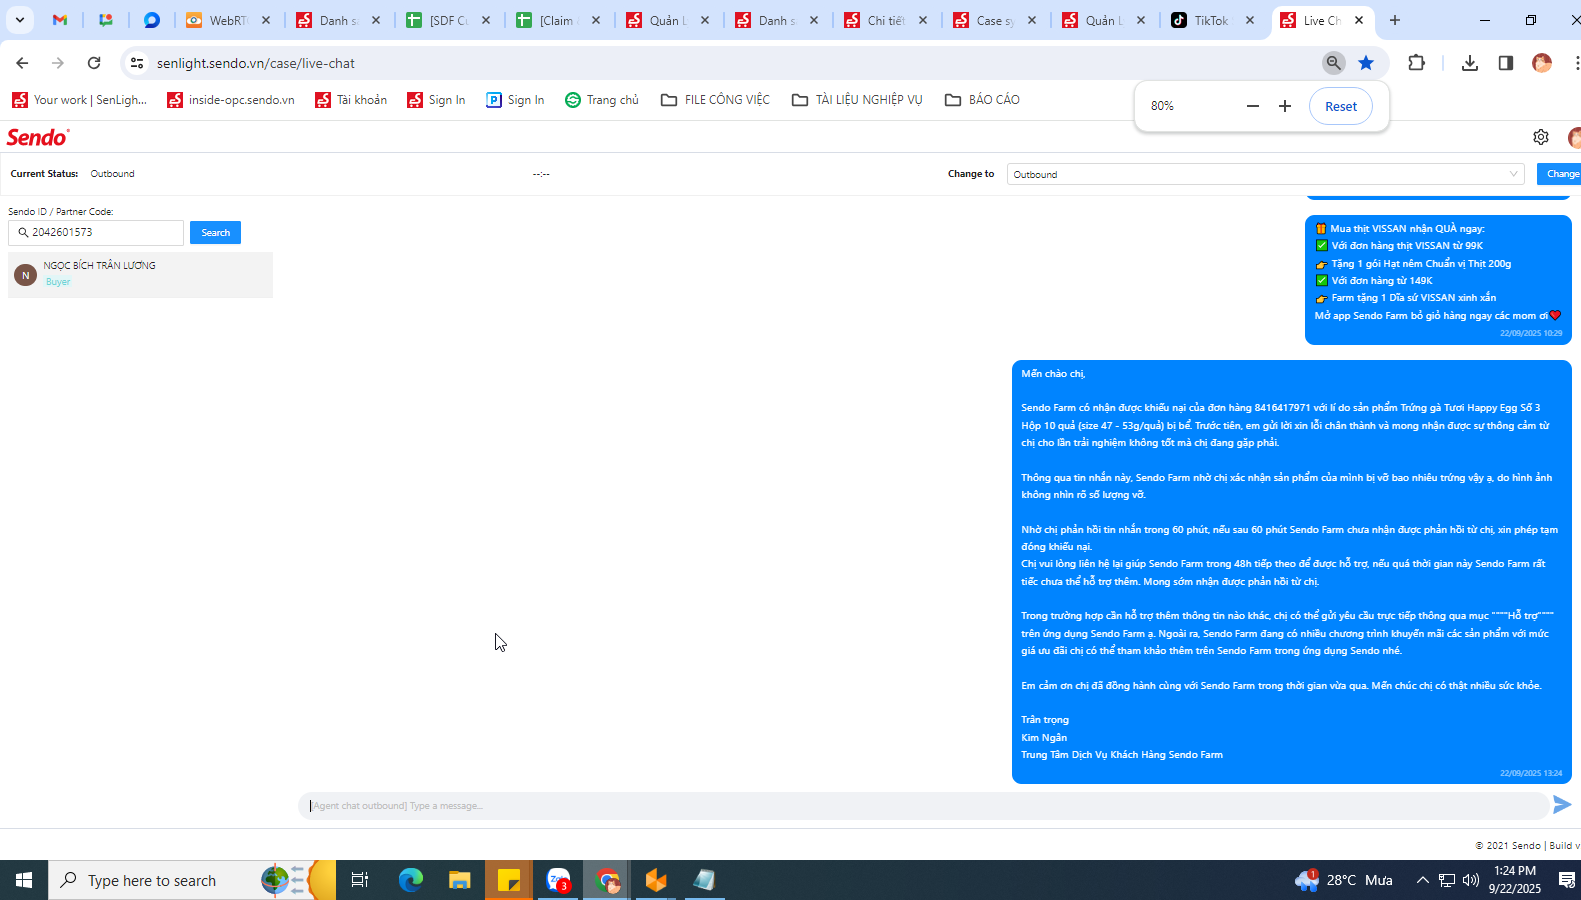The width and height of the screenshot is (1581, 900).
Task: Expand the Change to status dropdown
Action: point(1265,174)
